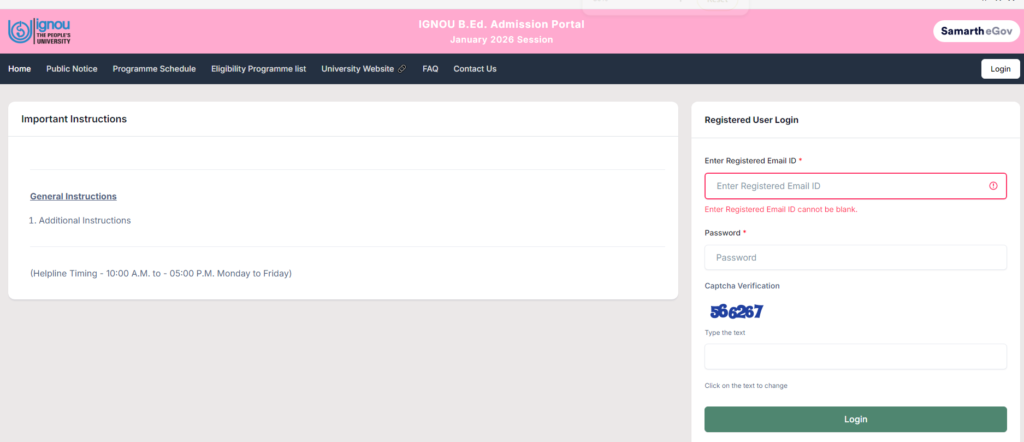This screenshot has height=442, width=1024.
Task: Focus the Password input field
Action: coord(855,257)
